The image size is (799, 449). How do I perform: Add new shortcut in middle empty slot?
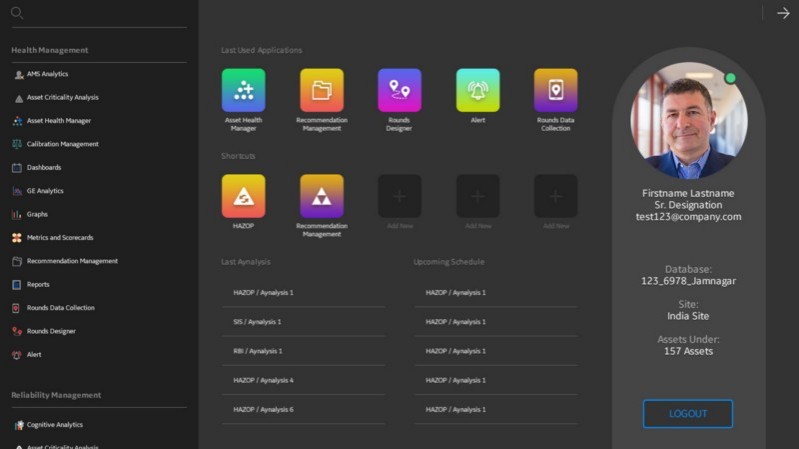478,196
